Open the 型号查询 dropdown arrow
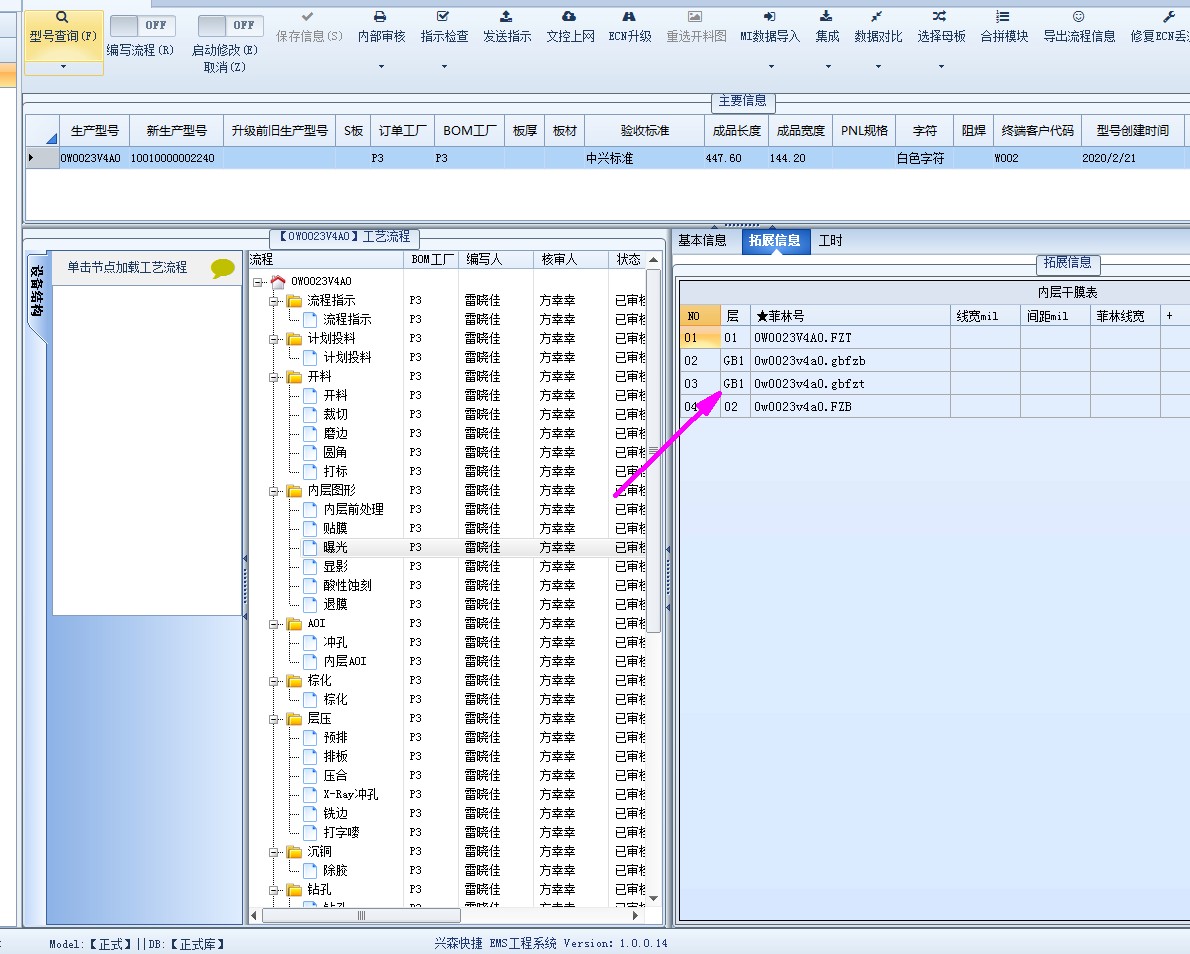The height and width of the screenshot is (954, 1190). coord(64,67)
